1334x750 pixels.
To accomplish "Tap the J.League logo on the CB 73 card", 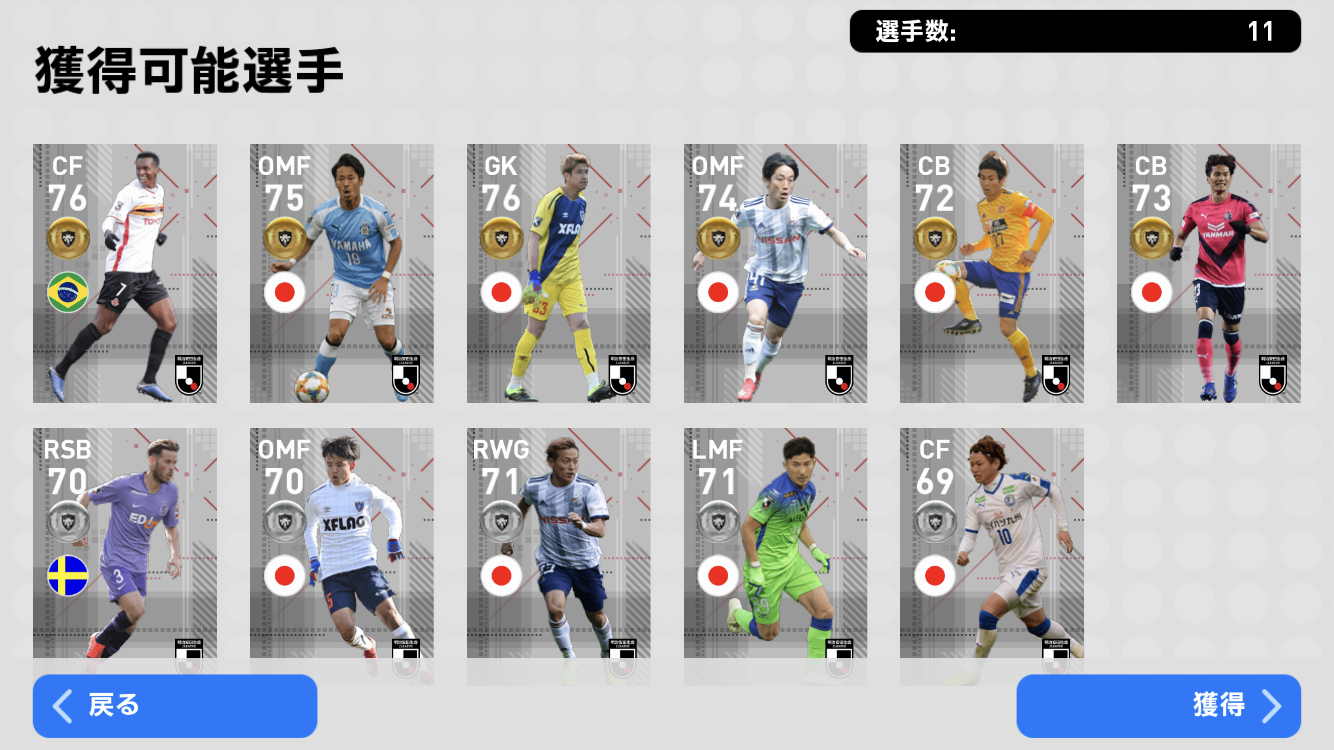I will tap(1272, 375).
